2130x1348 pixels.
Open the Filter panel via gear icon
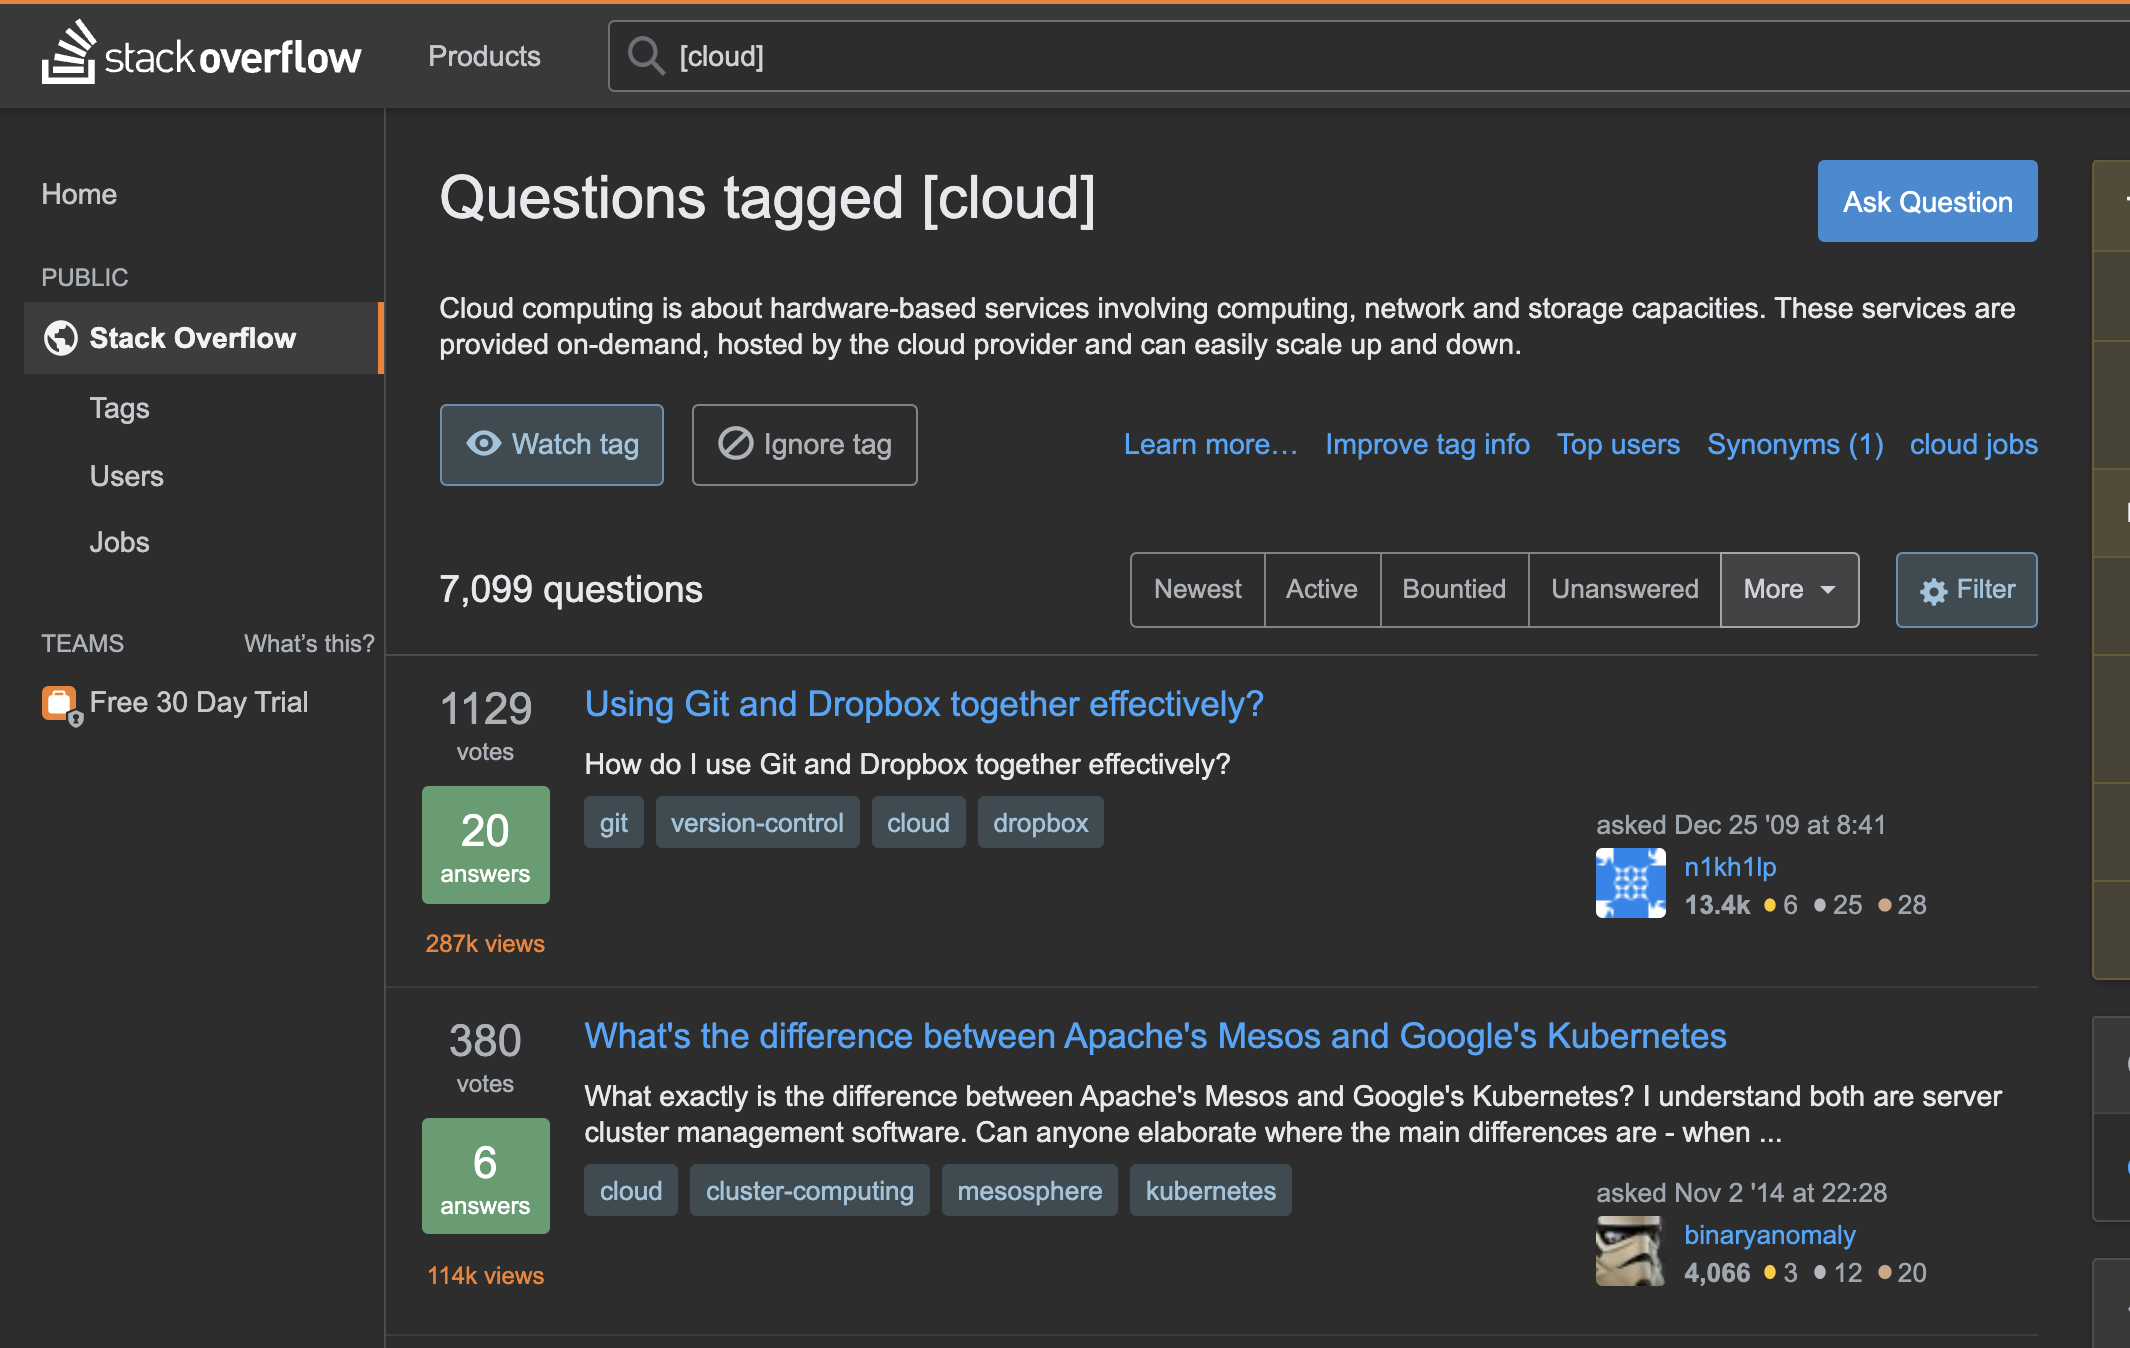click(x=1935, y=589)
